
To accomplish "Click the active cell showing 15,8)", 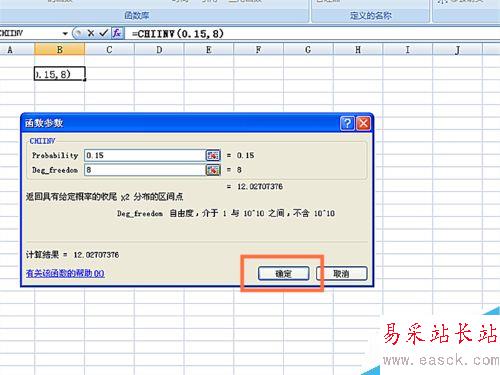I will [60, 74].
